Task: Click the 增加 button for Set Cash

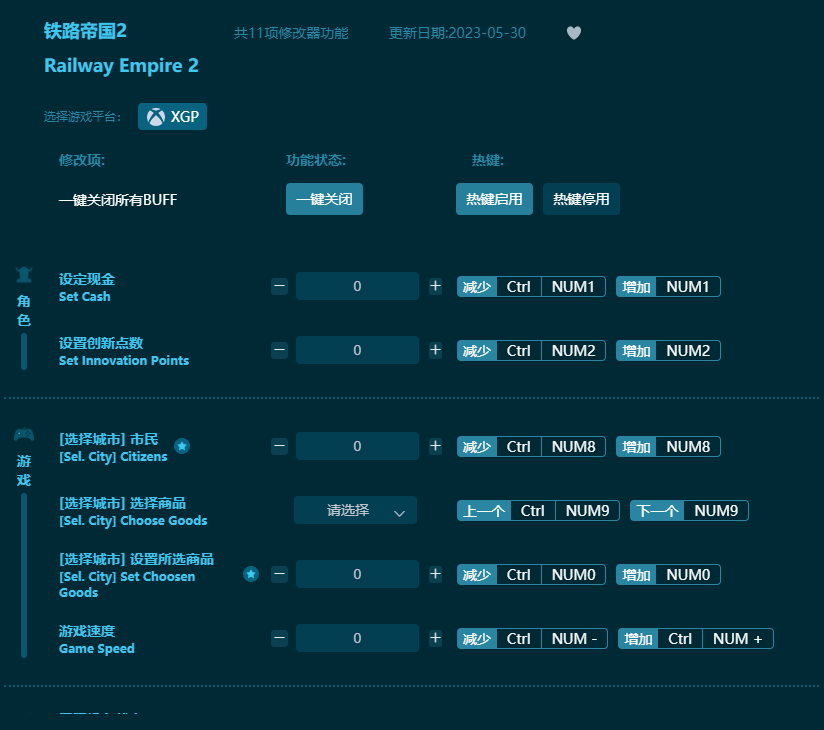Action: [x=636, y=286]
